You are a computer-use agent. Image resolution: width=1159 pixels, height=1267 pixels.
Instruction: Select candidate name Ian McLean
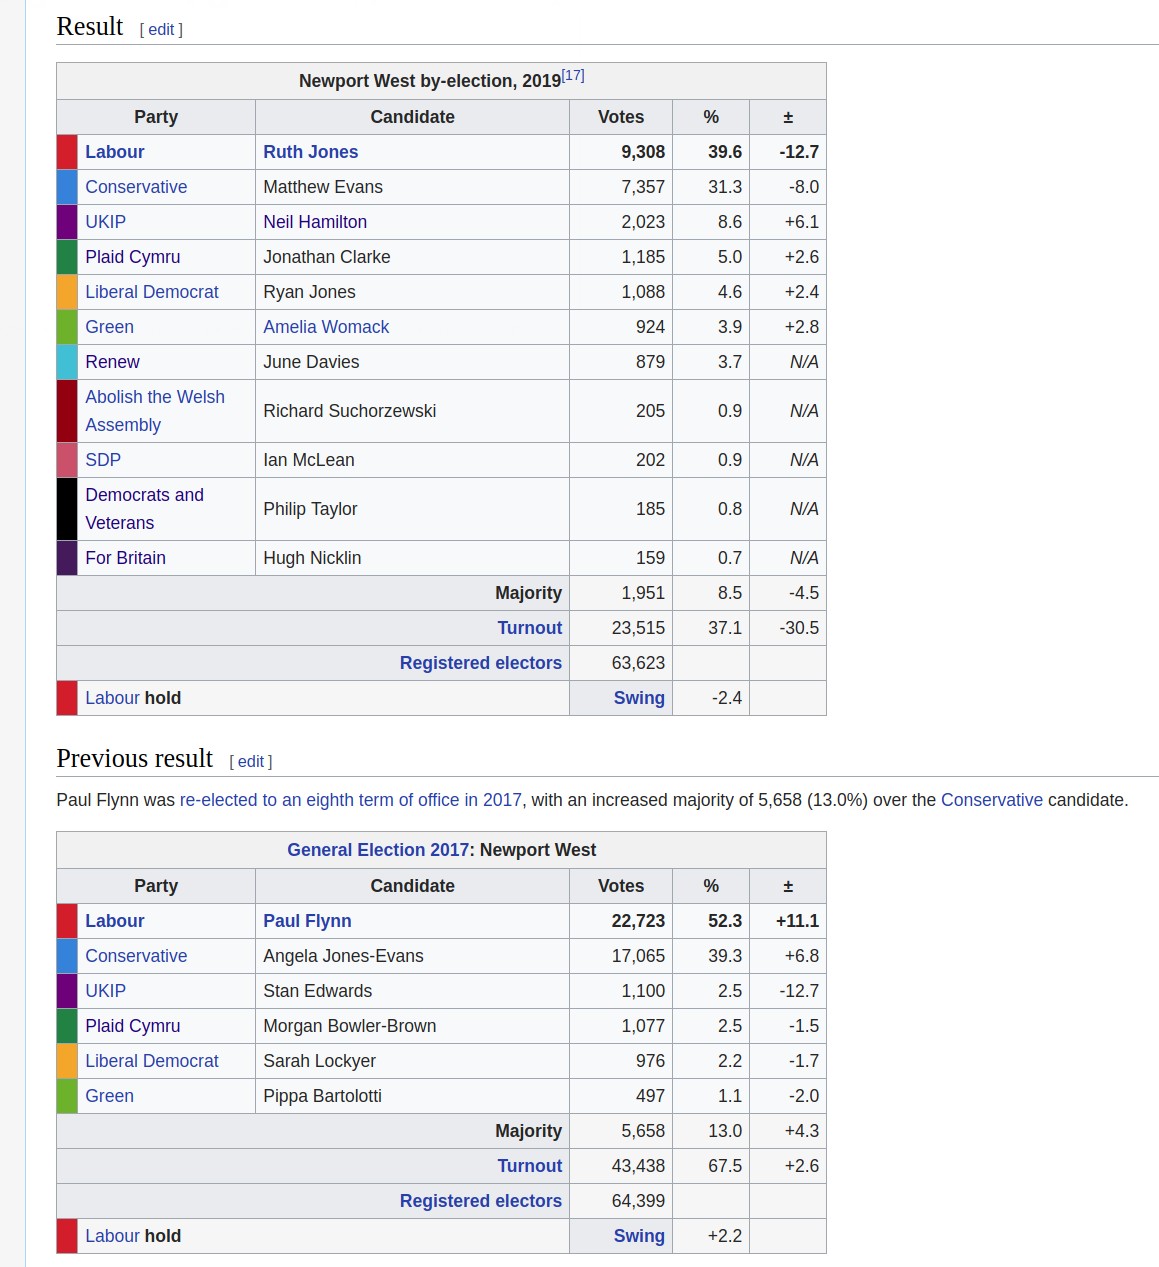(309, 460)
